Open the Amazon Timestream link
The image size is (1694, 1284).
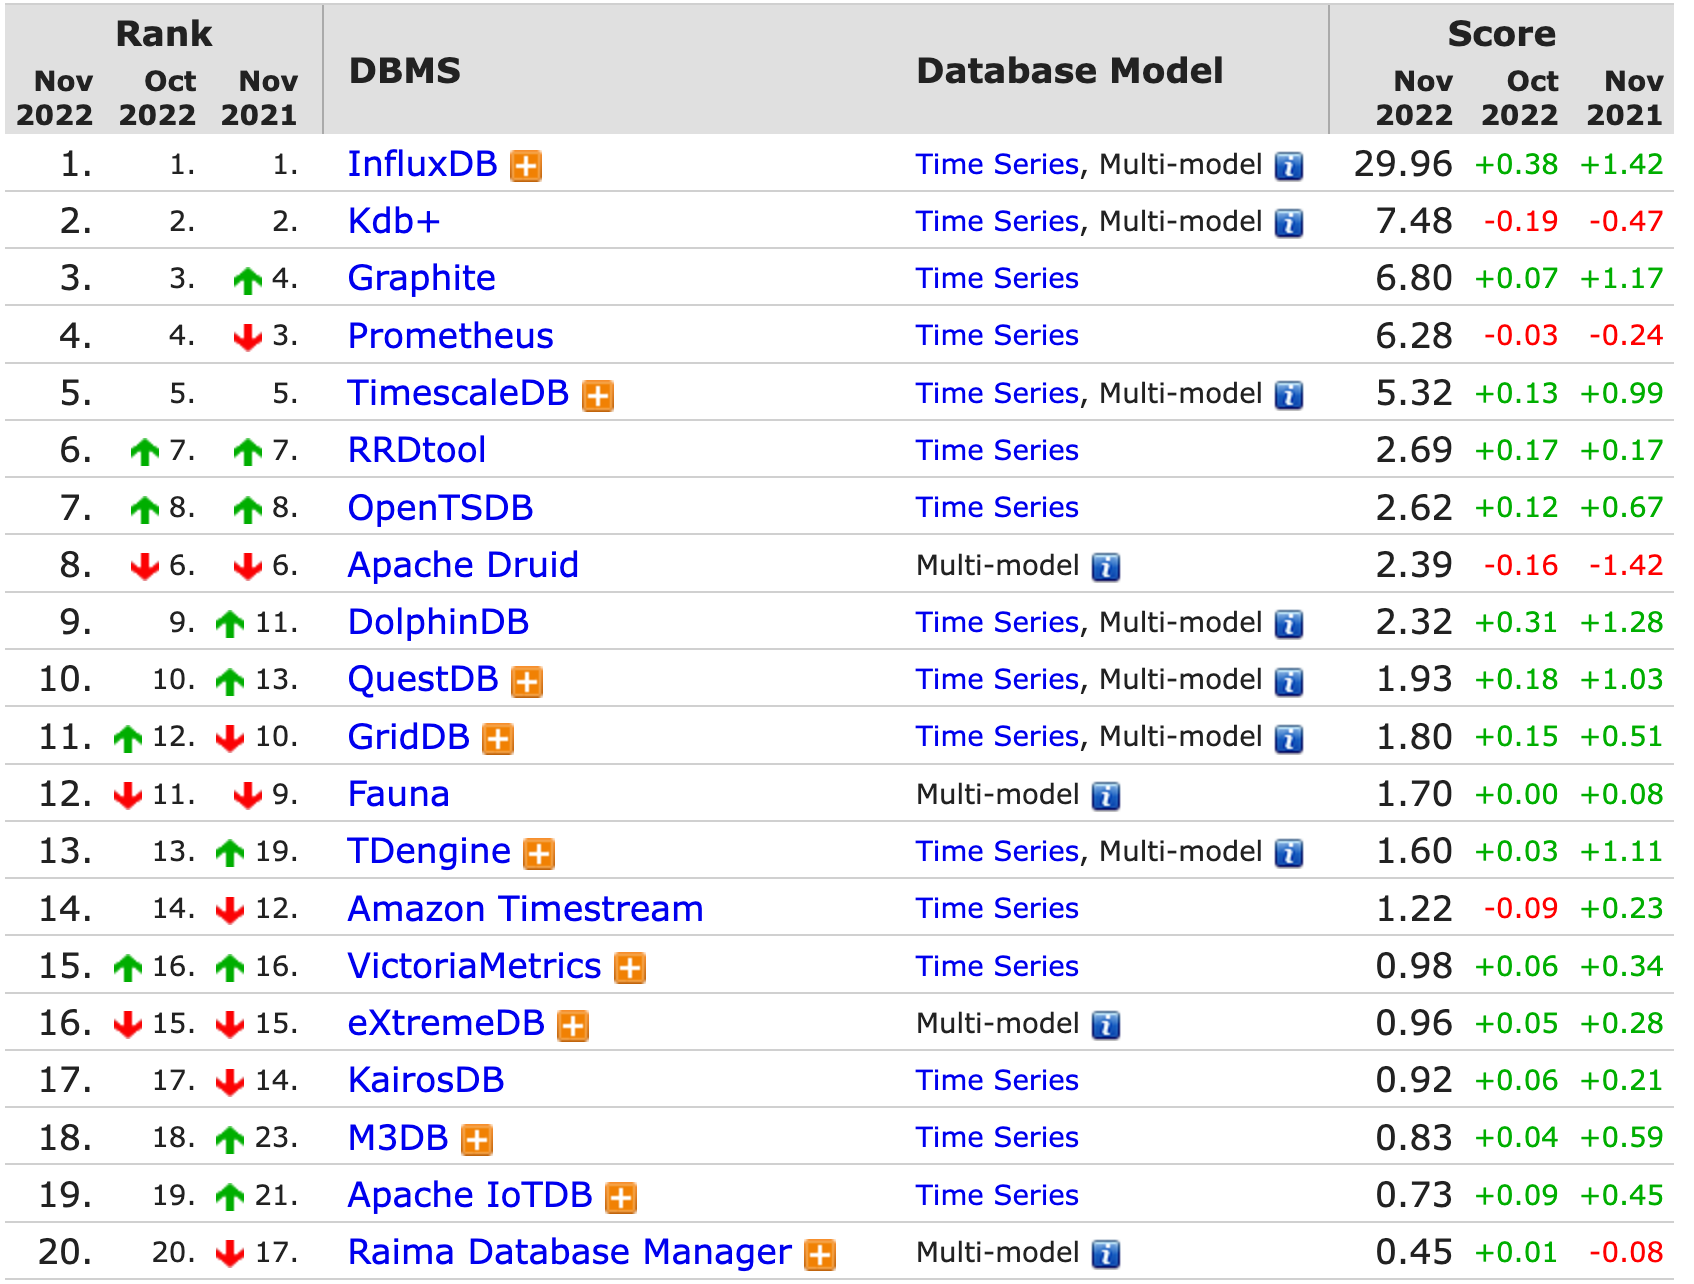click(x=525, y=909)
